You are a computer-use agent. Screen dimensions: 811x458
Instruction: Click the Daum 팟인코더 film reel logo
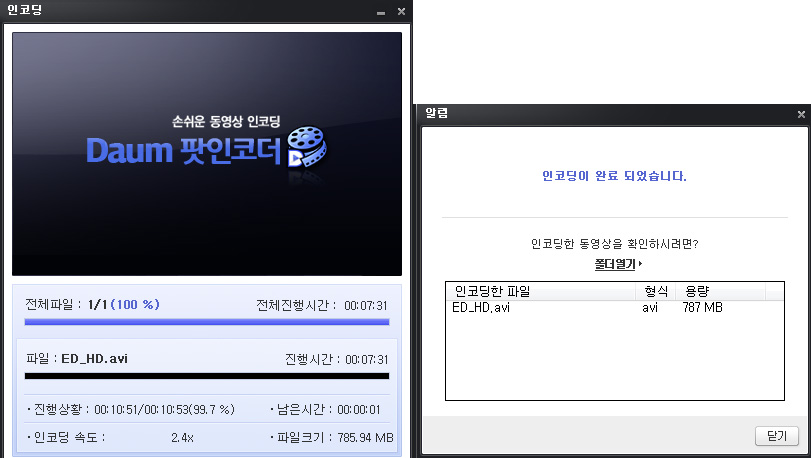coord(306,147)
